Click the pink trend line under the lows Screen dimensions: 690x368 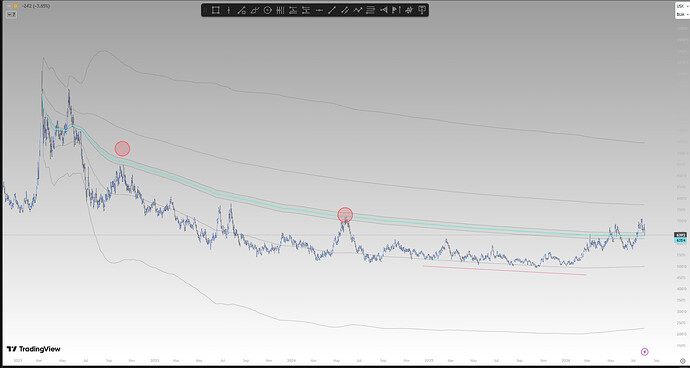504,270
